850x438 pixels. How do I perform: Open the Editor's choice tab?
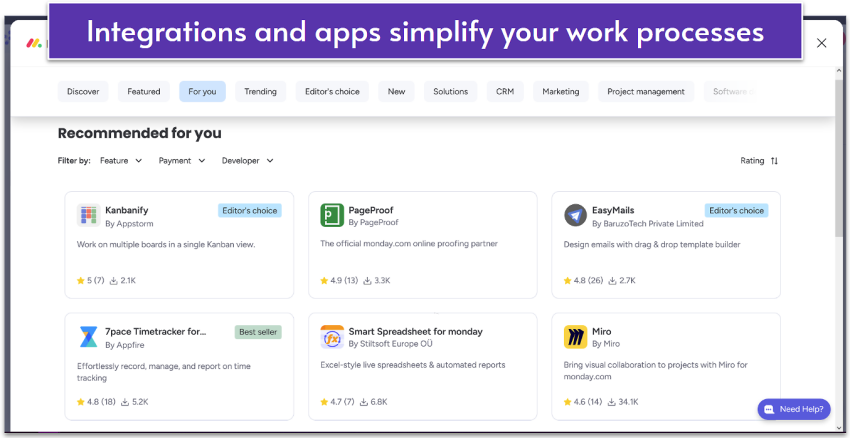[x=332, y=92]
